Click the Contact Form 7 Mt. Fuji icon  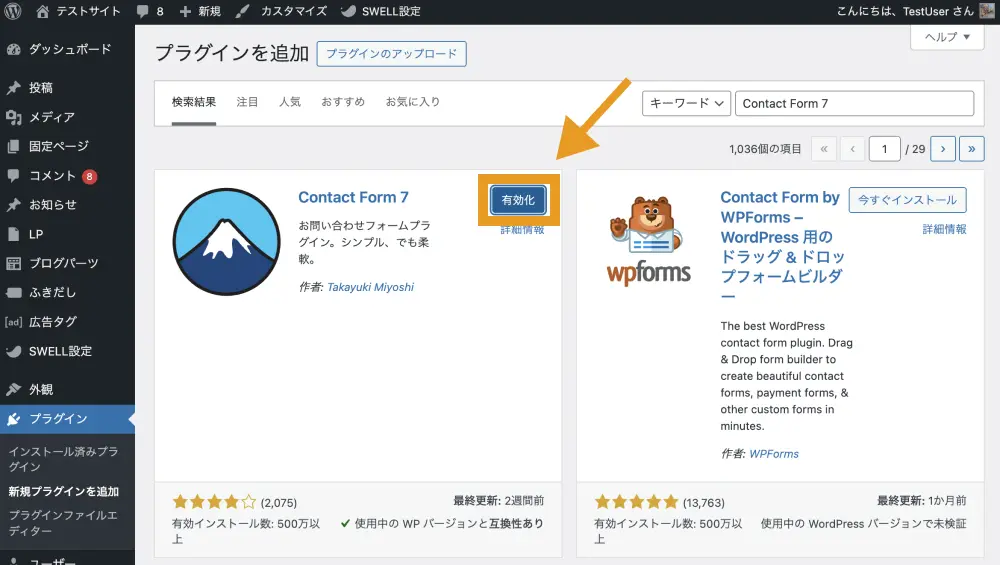pyautogui.click(x=225, y=241)
